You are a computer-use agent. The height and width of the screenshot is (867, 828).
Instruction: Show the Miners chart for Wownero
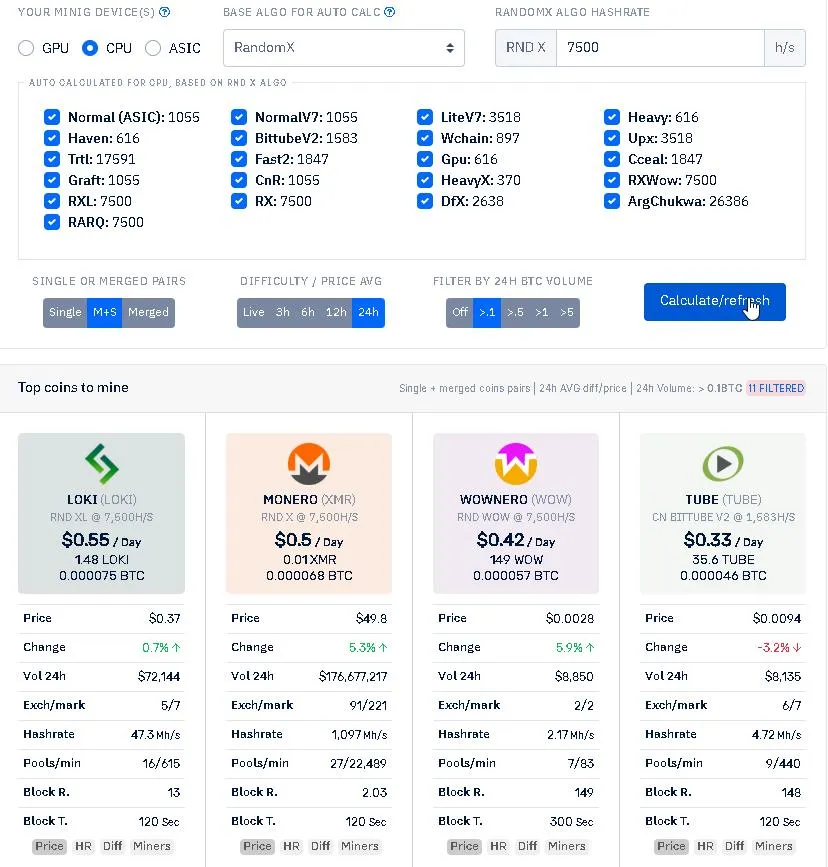[566, 847]
